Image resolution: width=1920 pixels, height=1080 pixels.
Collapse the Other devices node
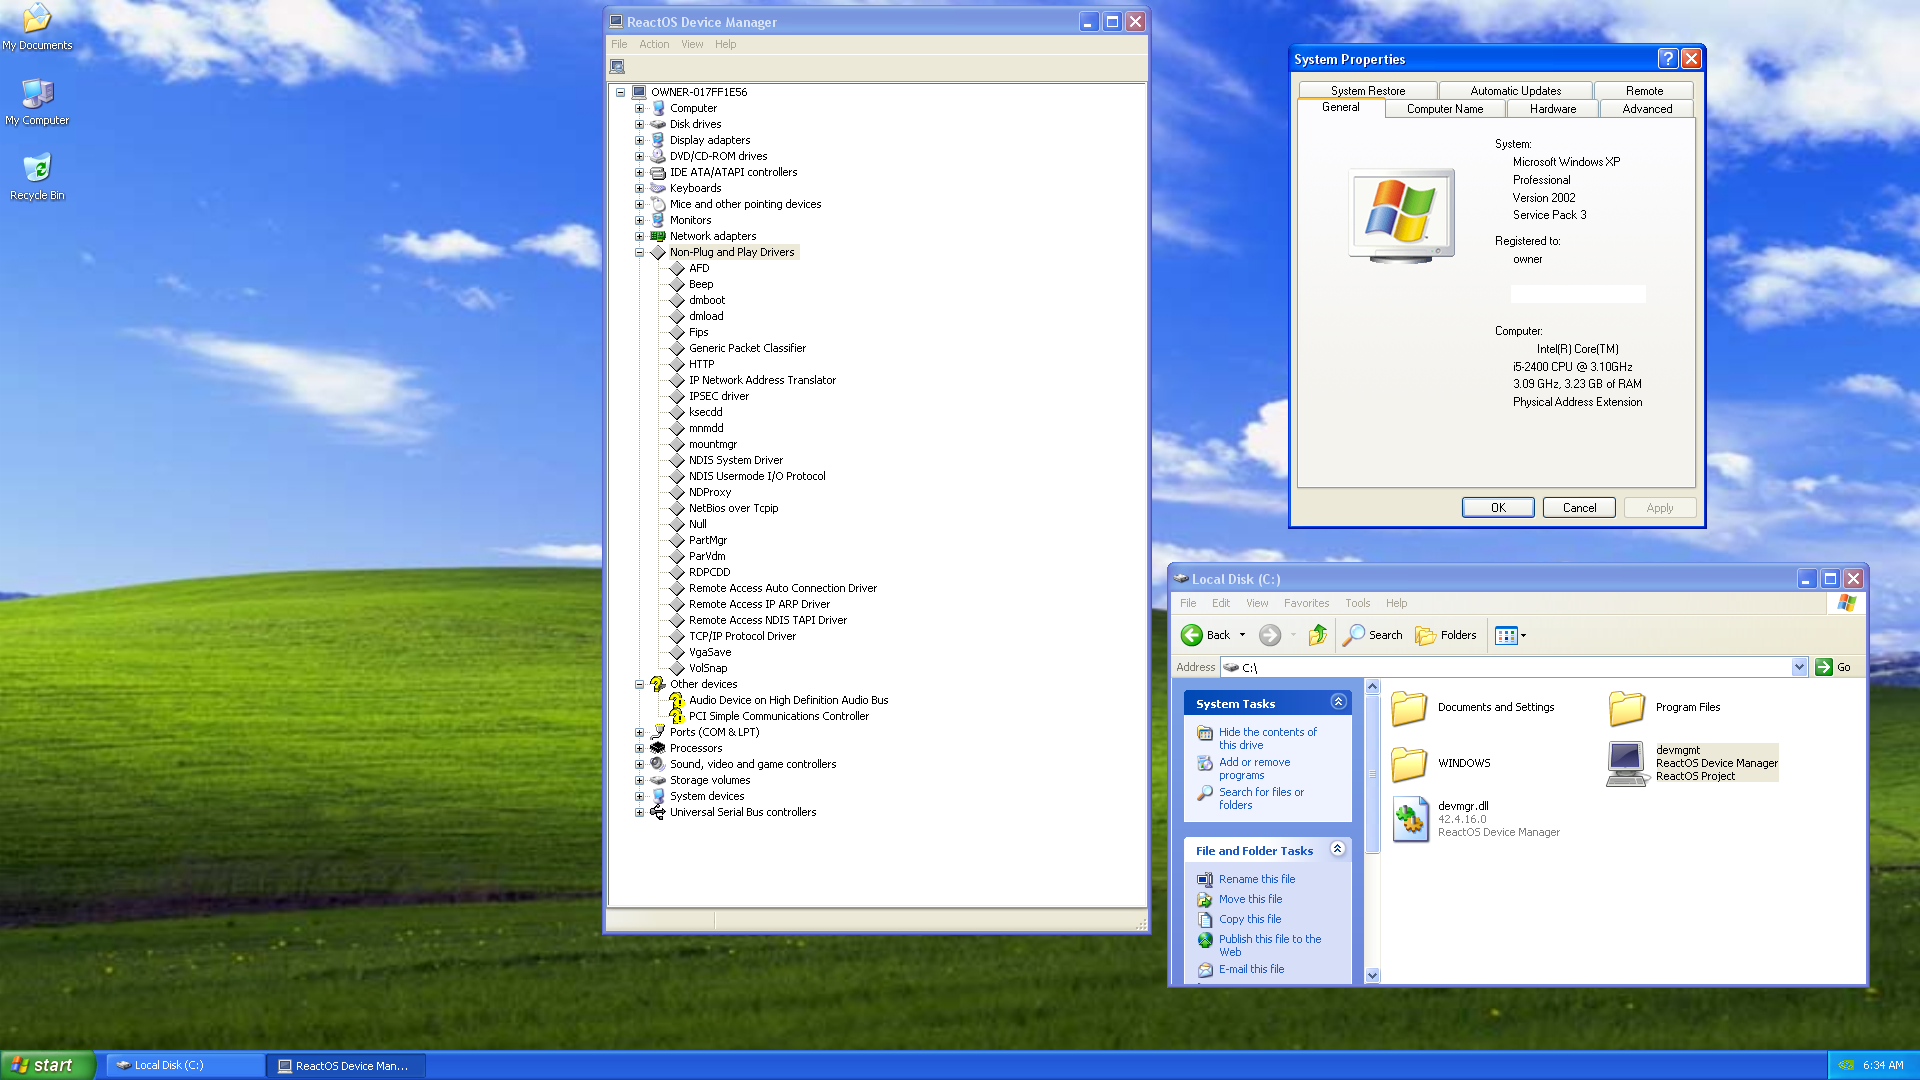point(639,684)
